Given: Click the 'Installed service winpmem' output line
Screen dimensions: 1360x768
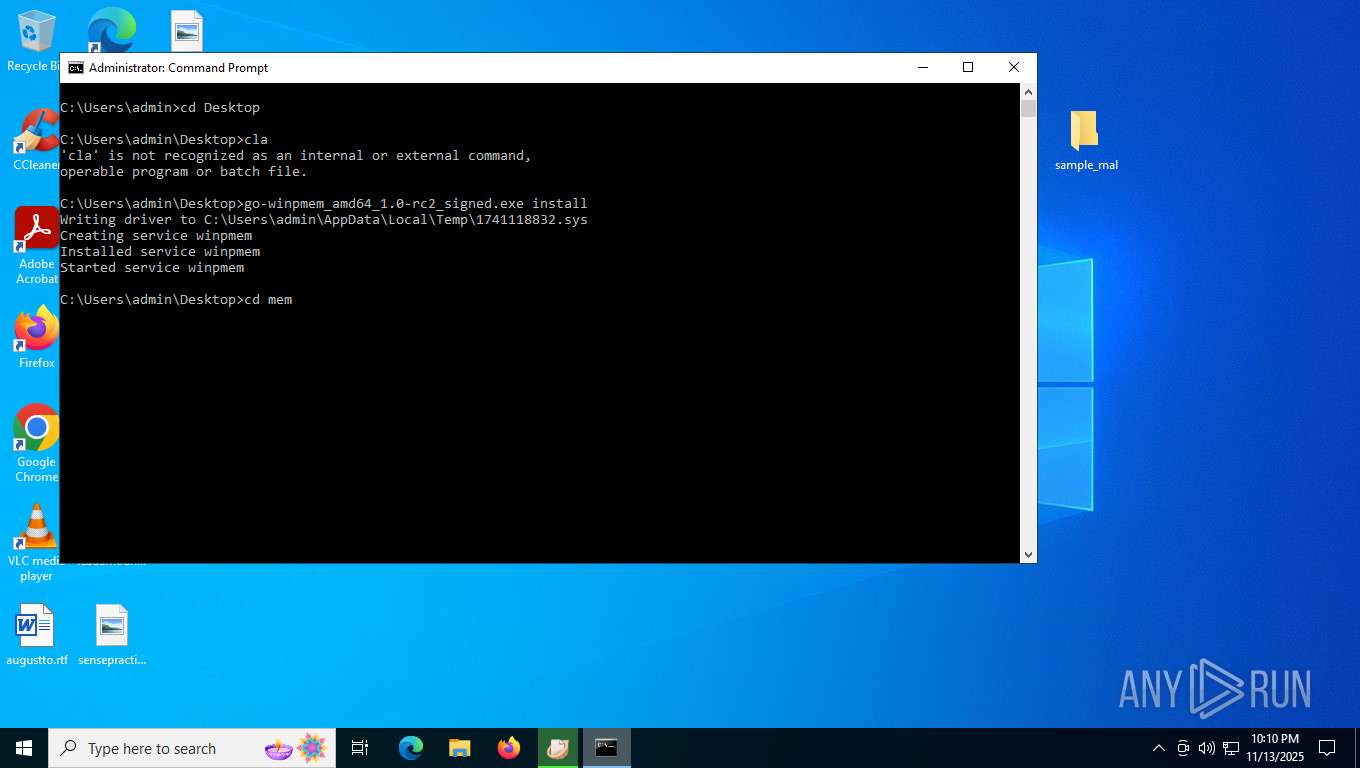Looking at the screenshot, I should pos(160,252).
